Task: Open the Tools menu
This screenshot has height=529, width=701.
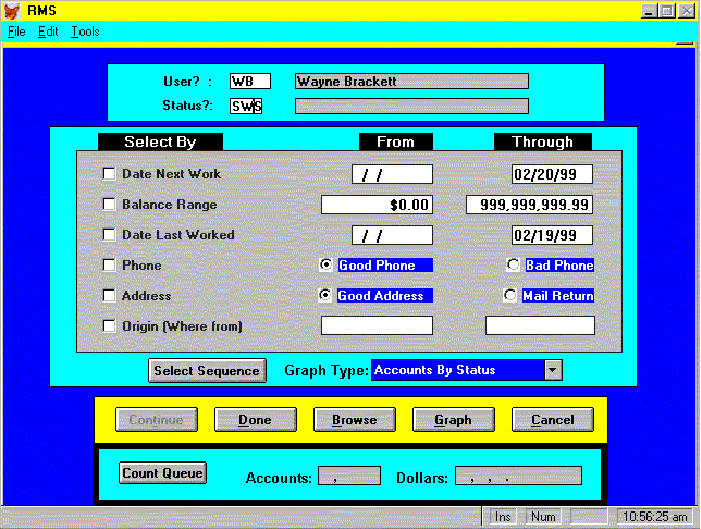Action: tap(85, 31)
